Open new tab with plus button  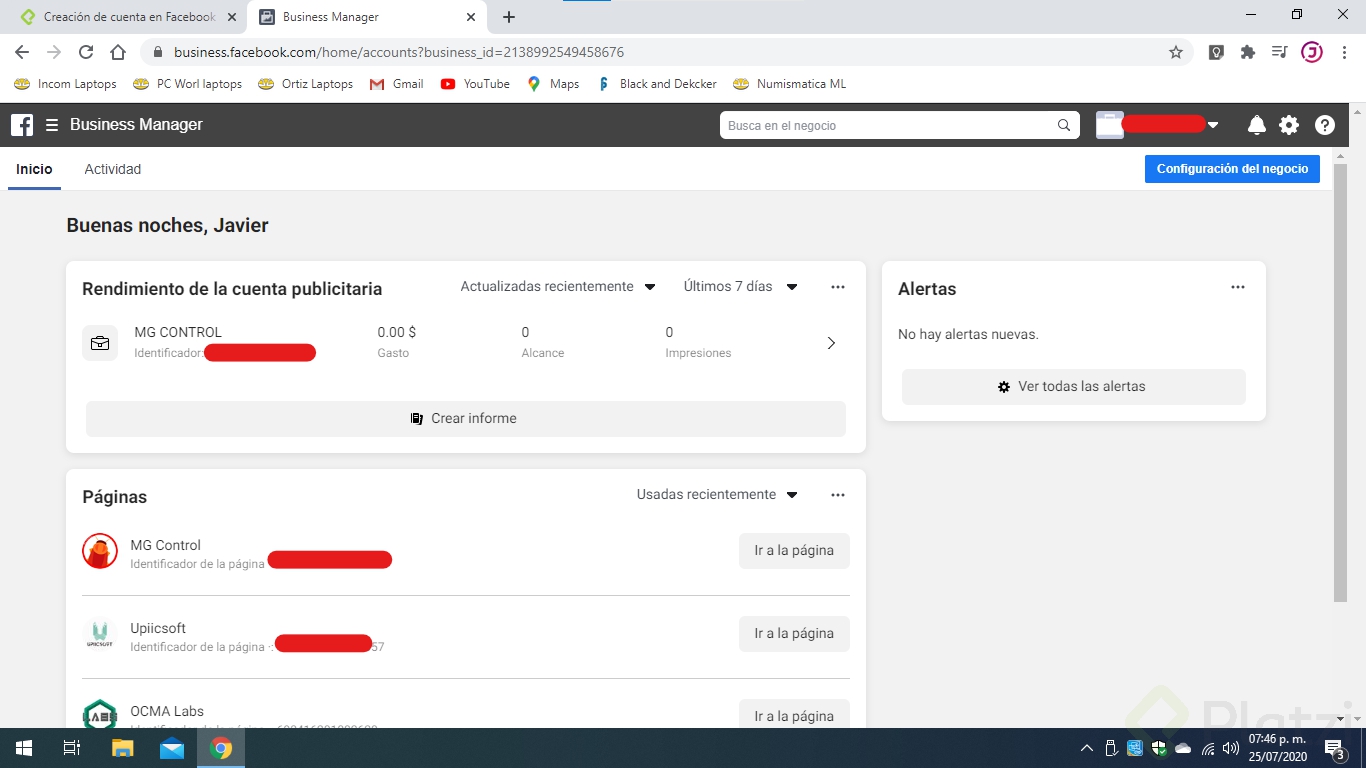click(x=509, y=17)
